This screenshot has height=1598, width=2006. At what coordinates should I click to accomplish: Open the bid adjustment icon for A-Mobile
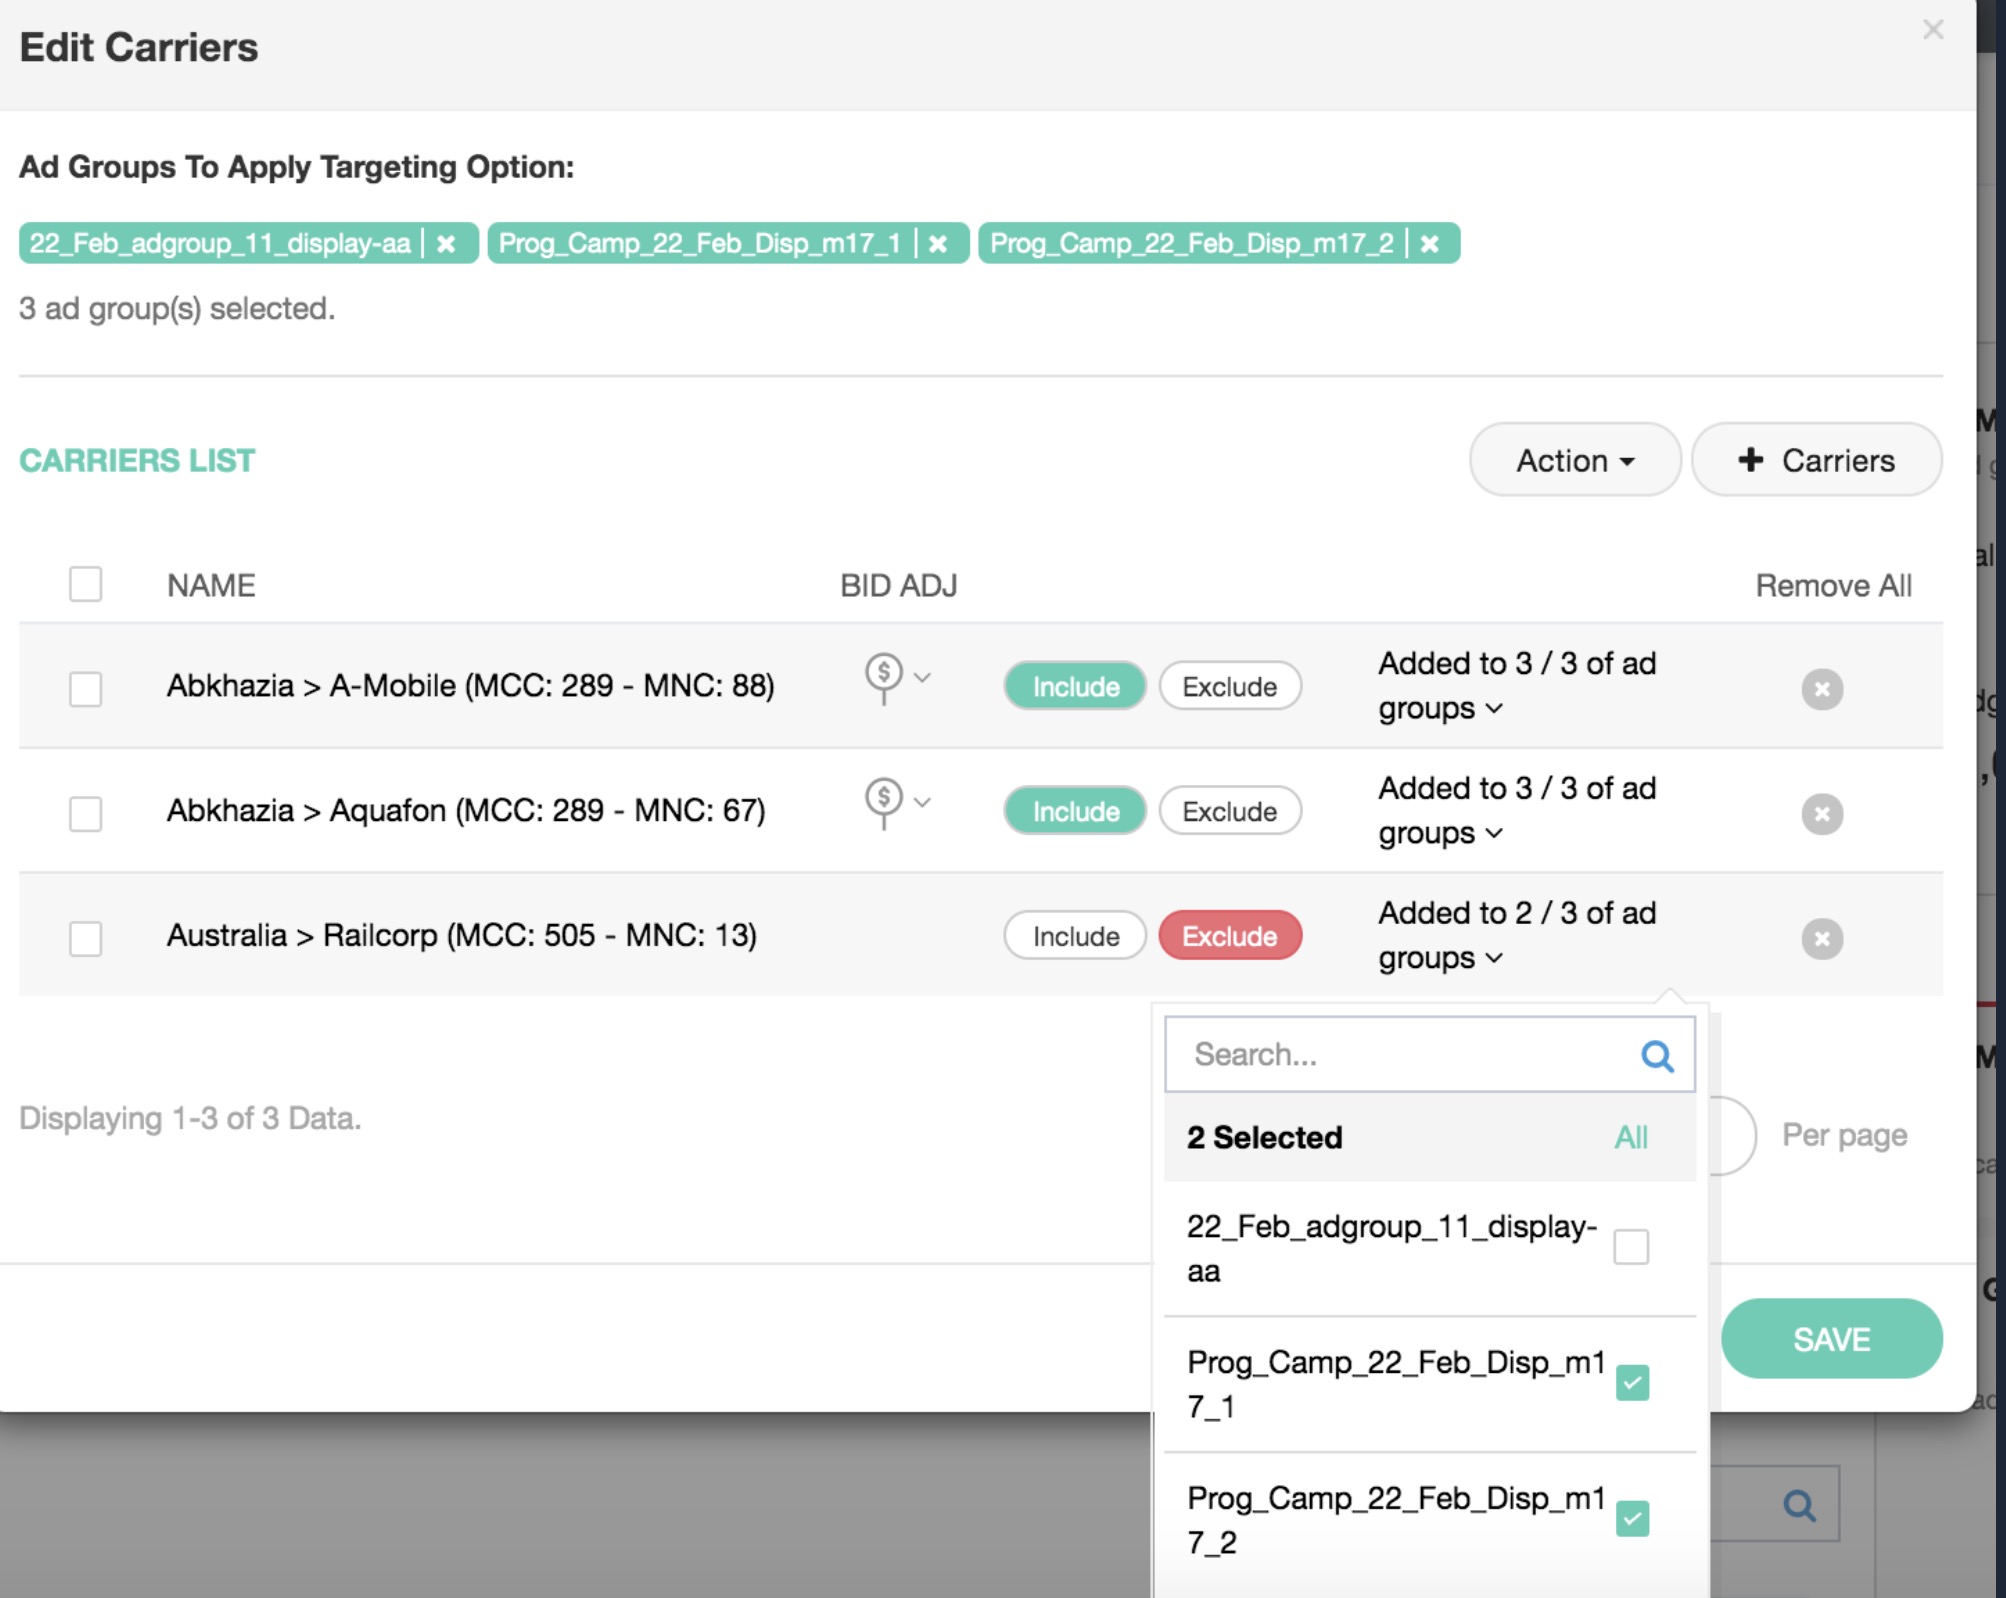tap(884, 676)
